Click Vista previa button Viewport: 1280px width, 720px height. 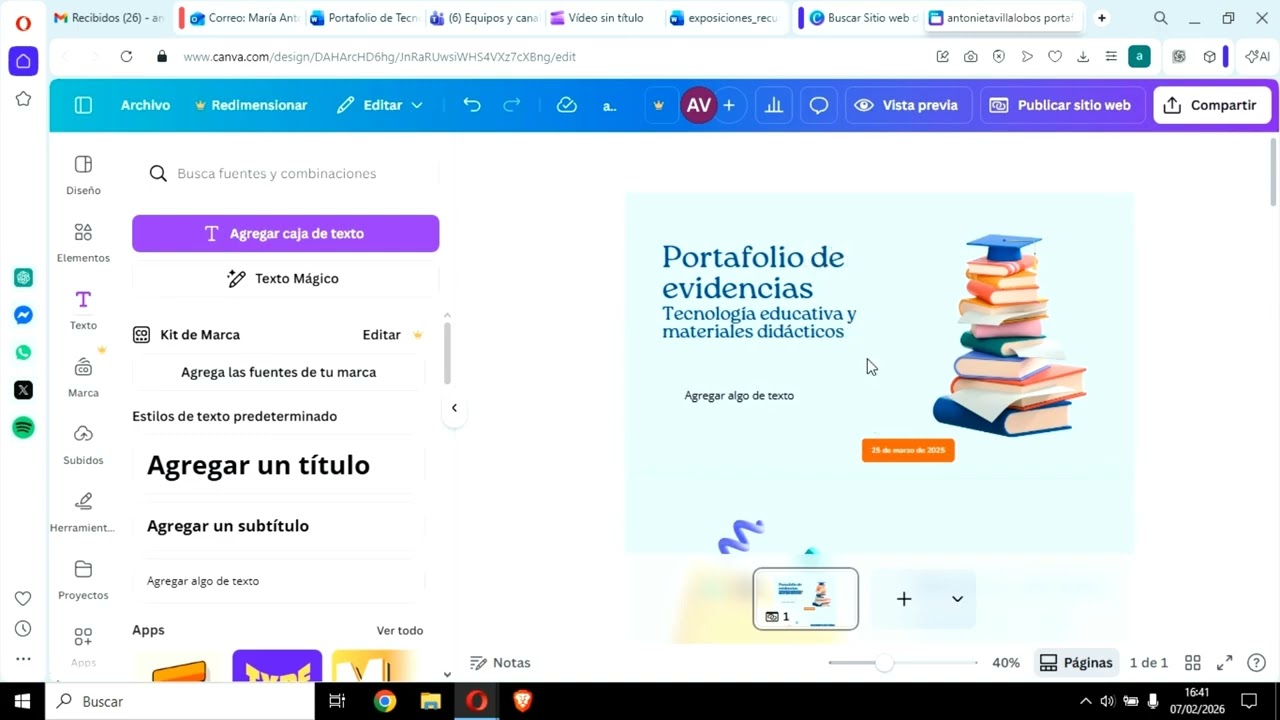pos(908,105)
